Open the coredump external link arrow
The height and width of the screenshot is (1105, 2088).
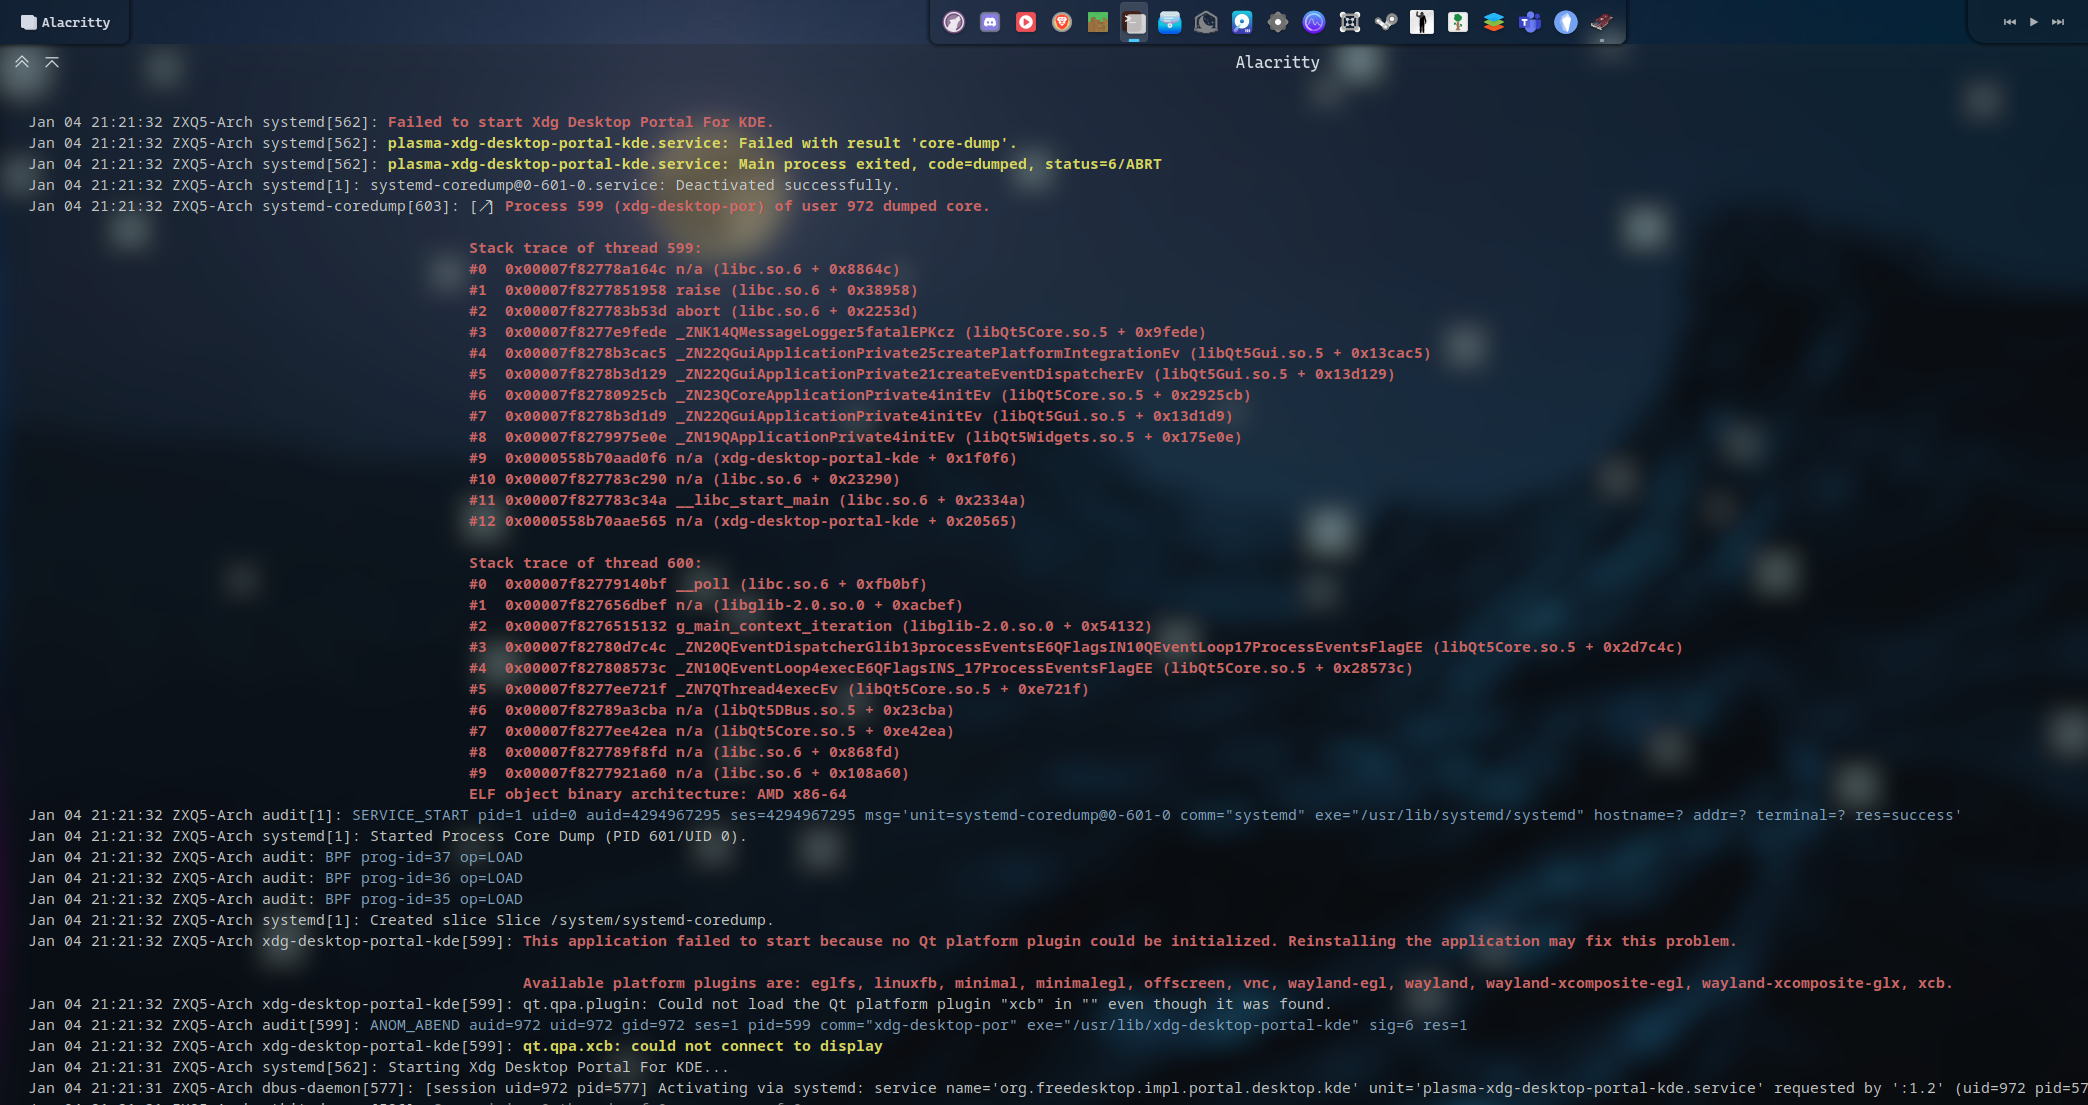[x=484, y=206]
